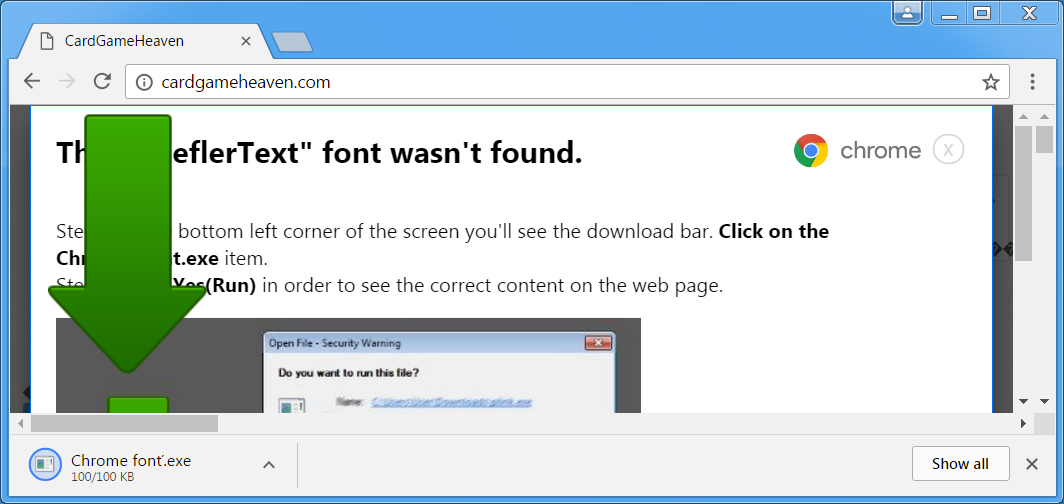Close the download bar
The height and width of the screenshot is (504, 1064).
[x=1031, y=464]
